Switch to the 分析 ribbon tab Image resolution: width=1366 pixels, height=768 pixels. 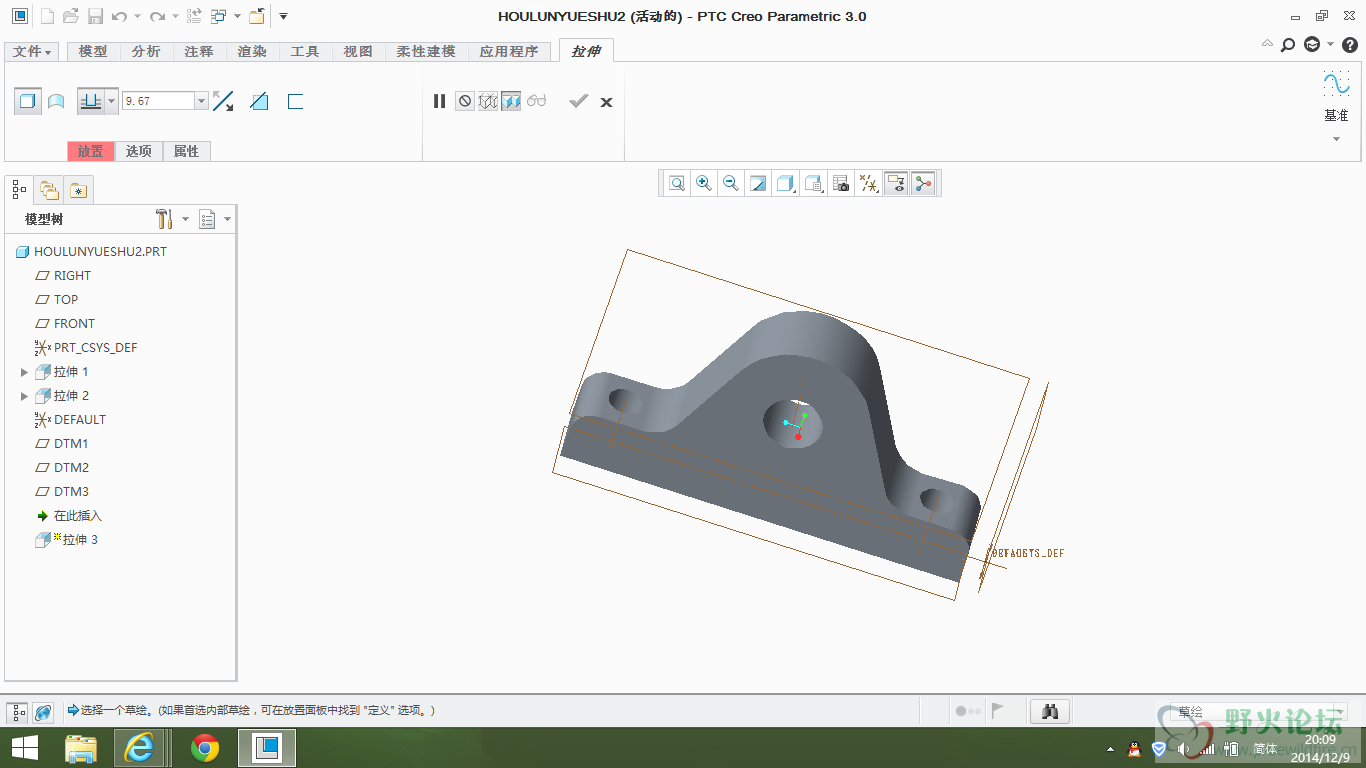point(146,52)
